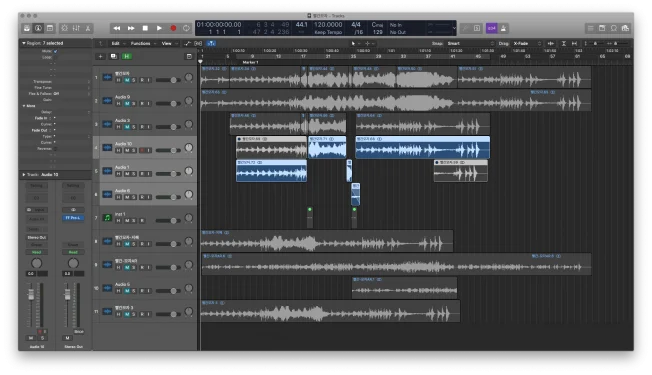Unmute the Audio 9 track
The width and height of the screenshot is (652, 375).
[x=127, y=104]
